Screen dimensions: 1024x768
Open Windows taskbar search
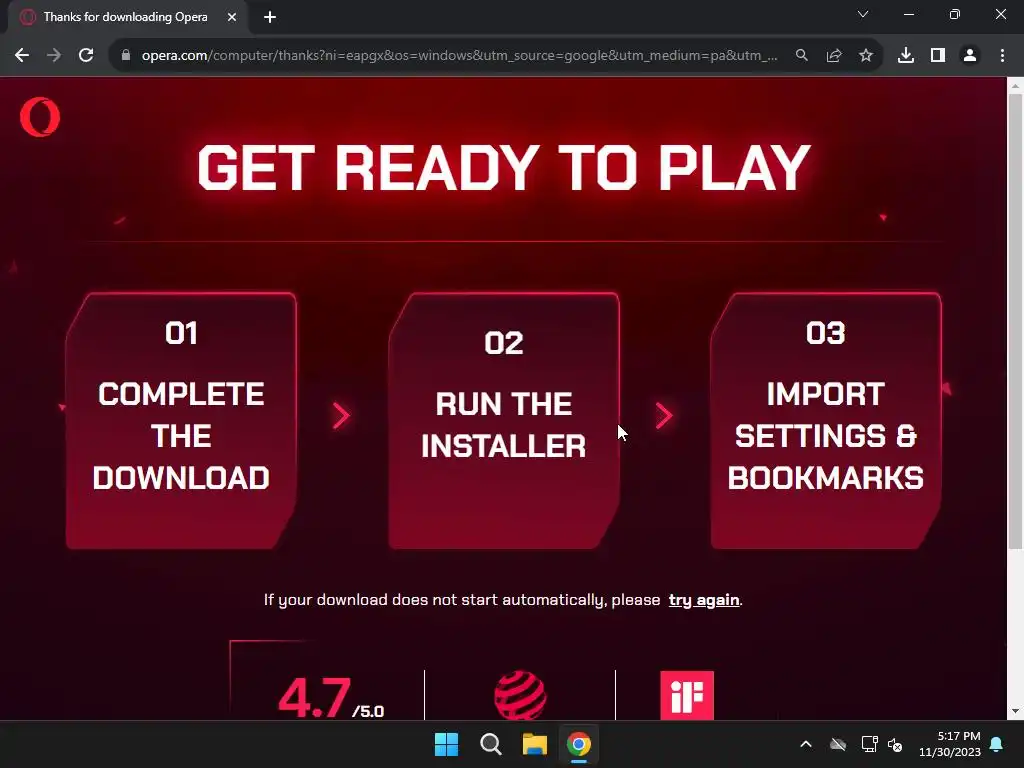490,744
